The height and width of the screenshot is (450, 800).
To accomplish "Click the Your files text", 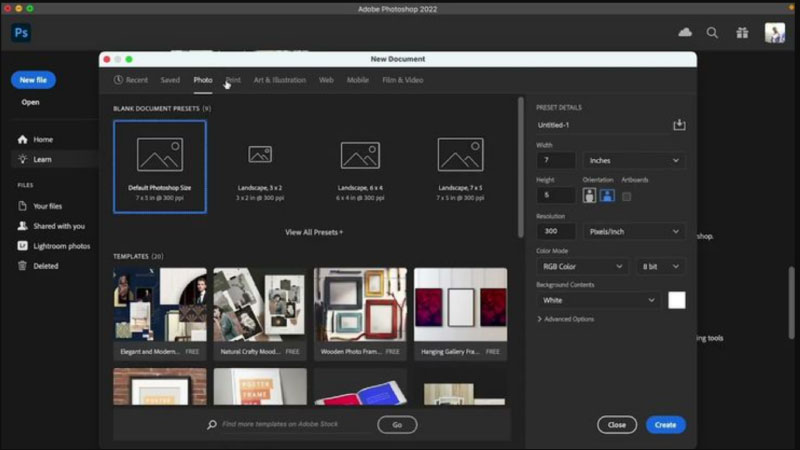I will 47,206.
